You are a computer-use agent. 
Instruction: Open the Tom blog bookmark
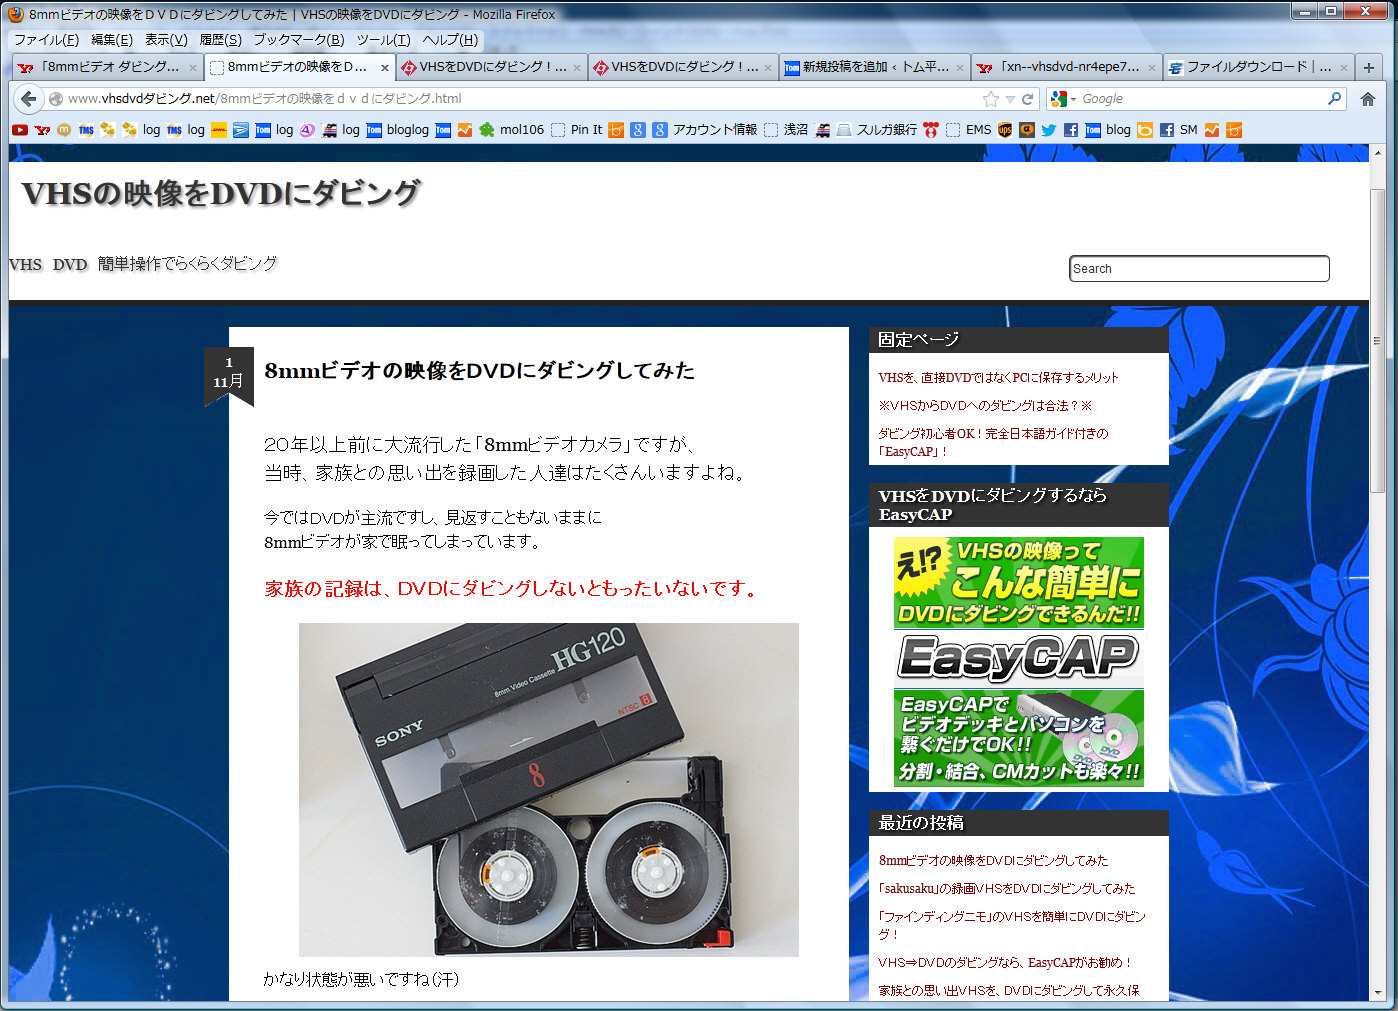(1108, 130)
